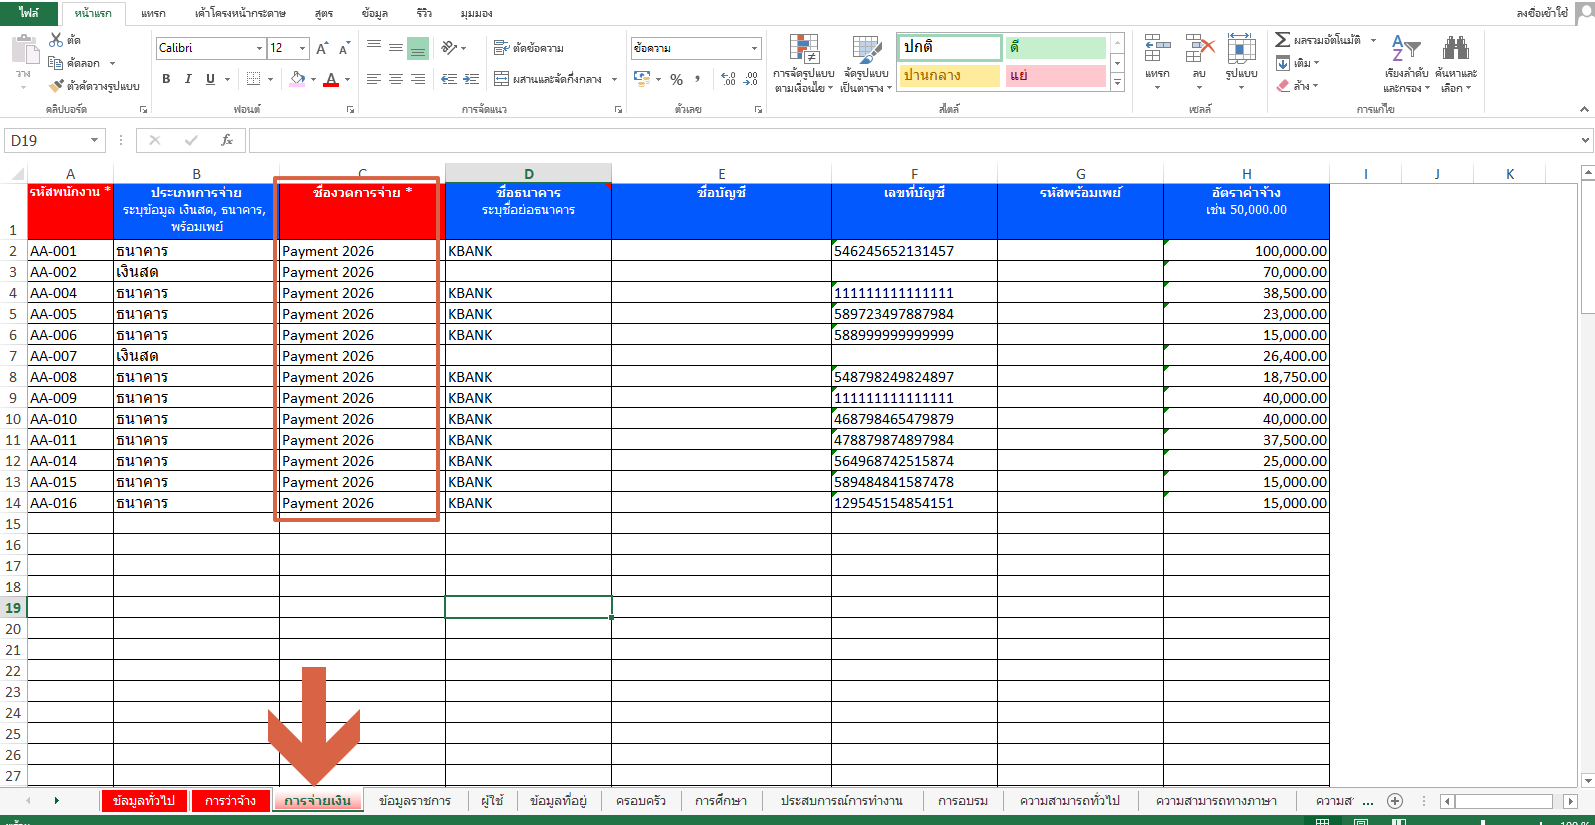This screenshot has width=1595, height=825.
Task: Open Find and Select binoculars
Action: coord(1455,64)
